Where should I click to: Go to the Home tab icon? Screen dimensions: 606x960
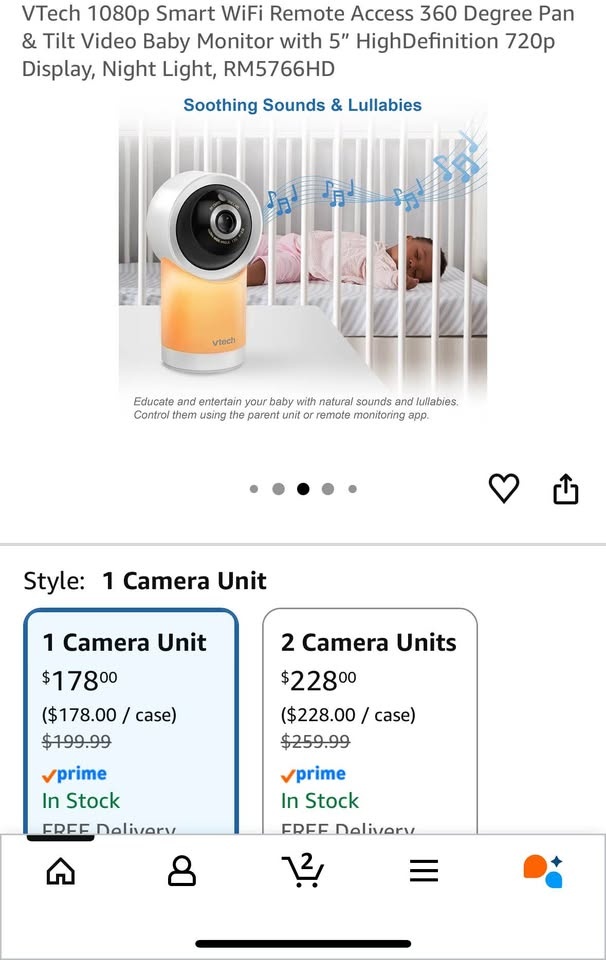(x=61, y=871)
